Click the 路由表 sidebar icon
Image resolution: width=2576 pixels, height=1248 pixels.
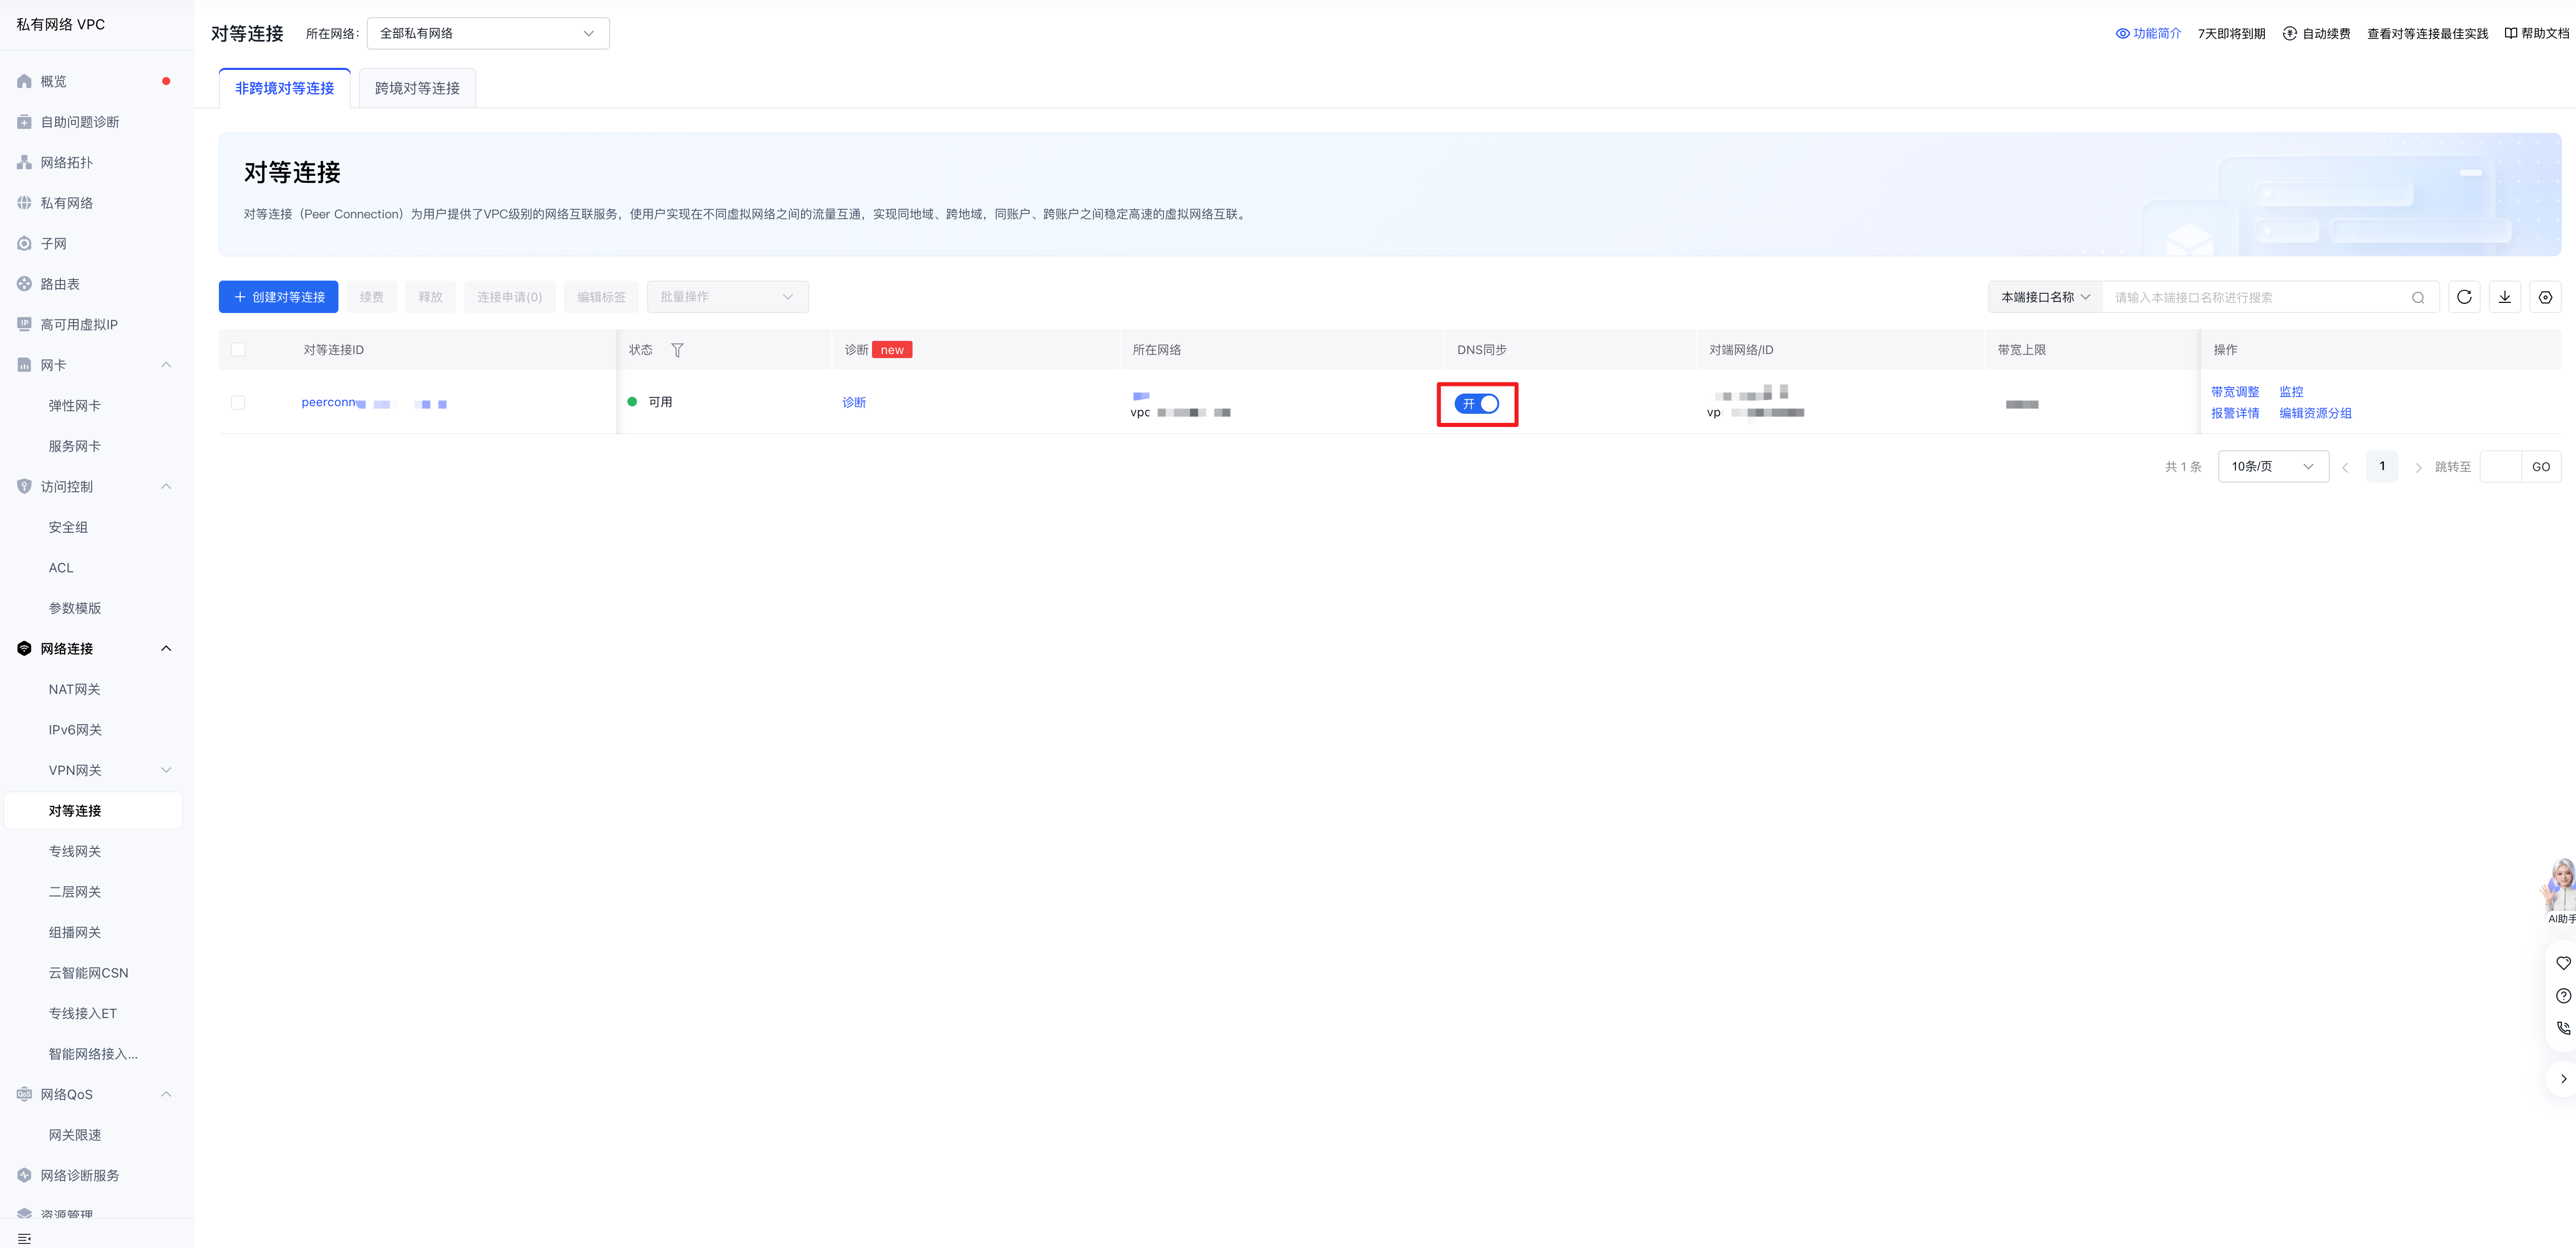[24, 284]
